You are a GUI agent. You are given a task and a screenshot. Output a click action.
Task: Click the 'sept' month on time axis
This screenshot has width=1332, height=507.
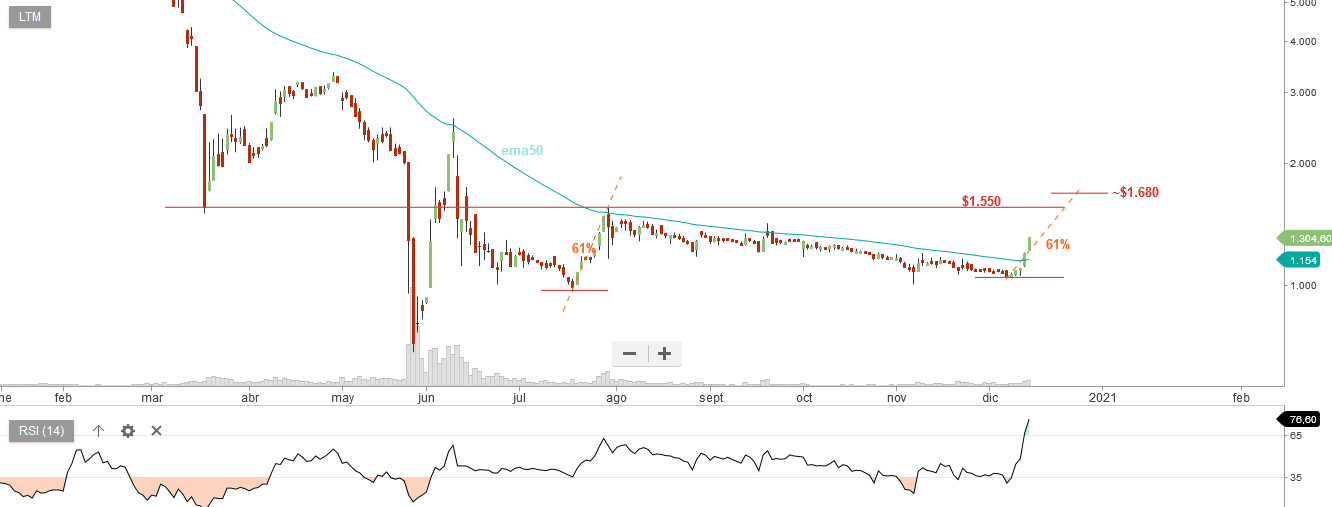pyautogui.click(x=711, y=397)
